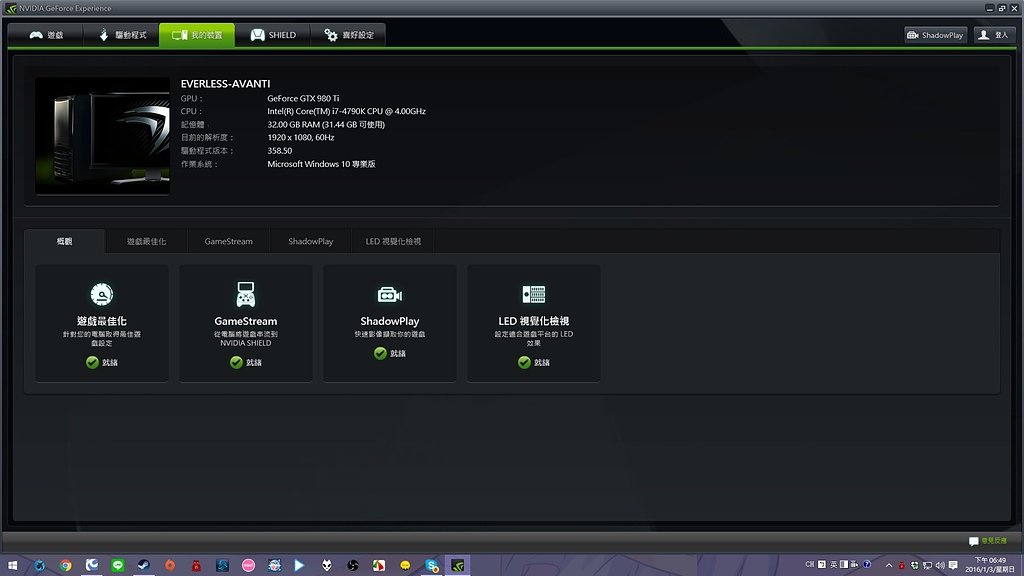Open the fox-face app in the taskbar
This screenshot has width=1024, height=576.
pyautogui.click(x=327, y=566)
